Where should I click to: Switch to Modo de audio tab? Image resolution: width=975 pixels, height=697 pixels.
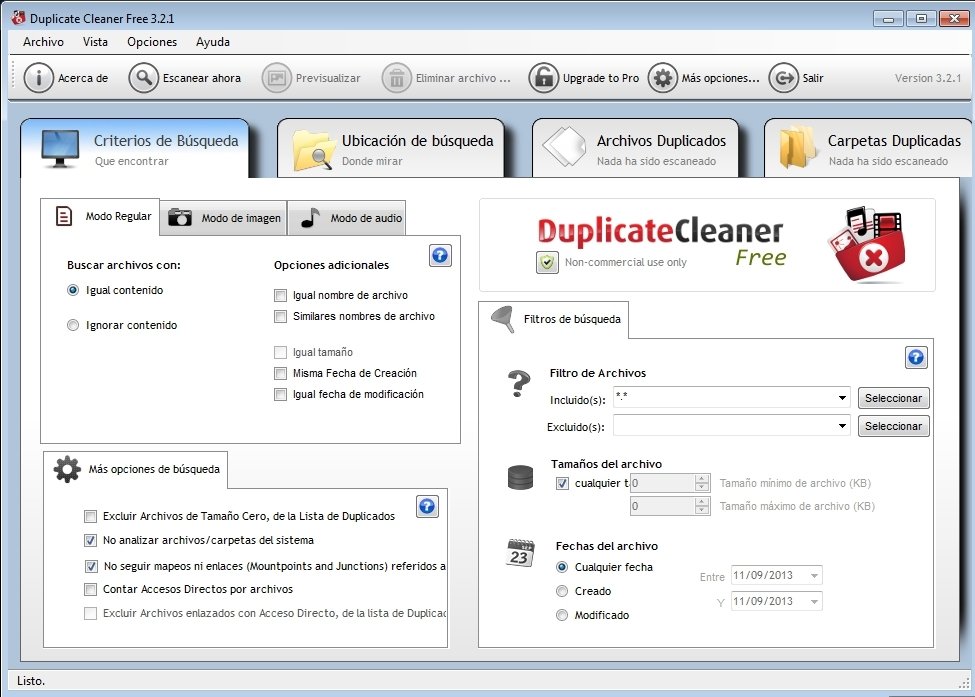(346, 218)
